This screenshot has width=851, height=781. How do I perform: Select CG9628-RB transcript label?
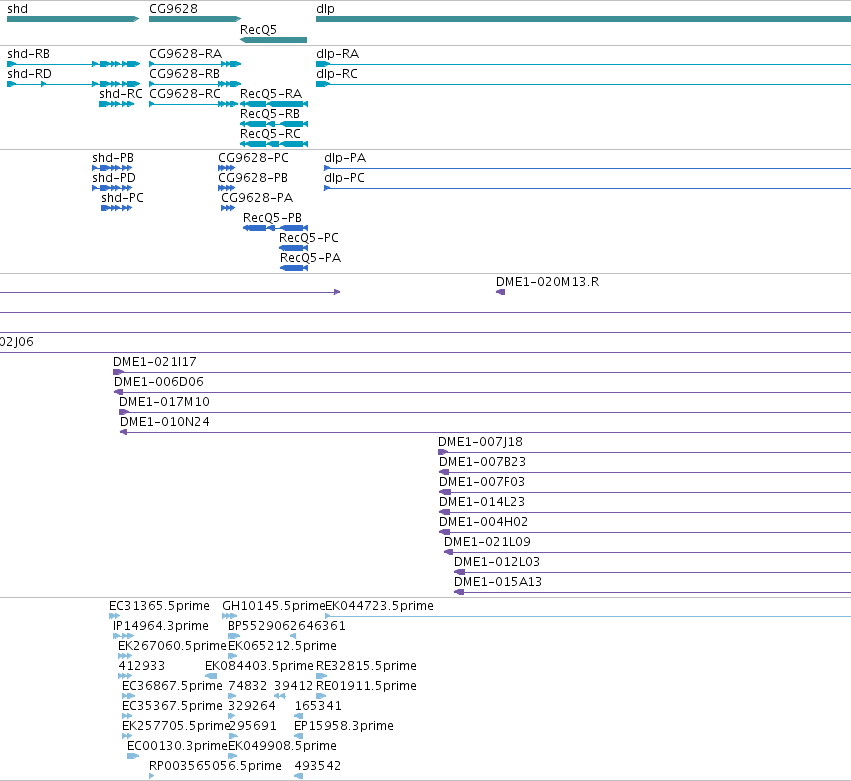[x=185, y=74]
